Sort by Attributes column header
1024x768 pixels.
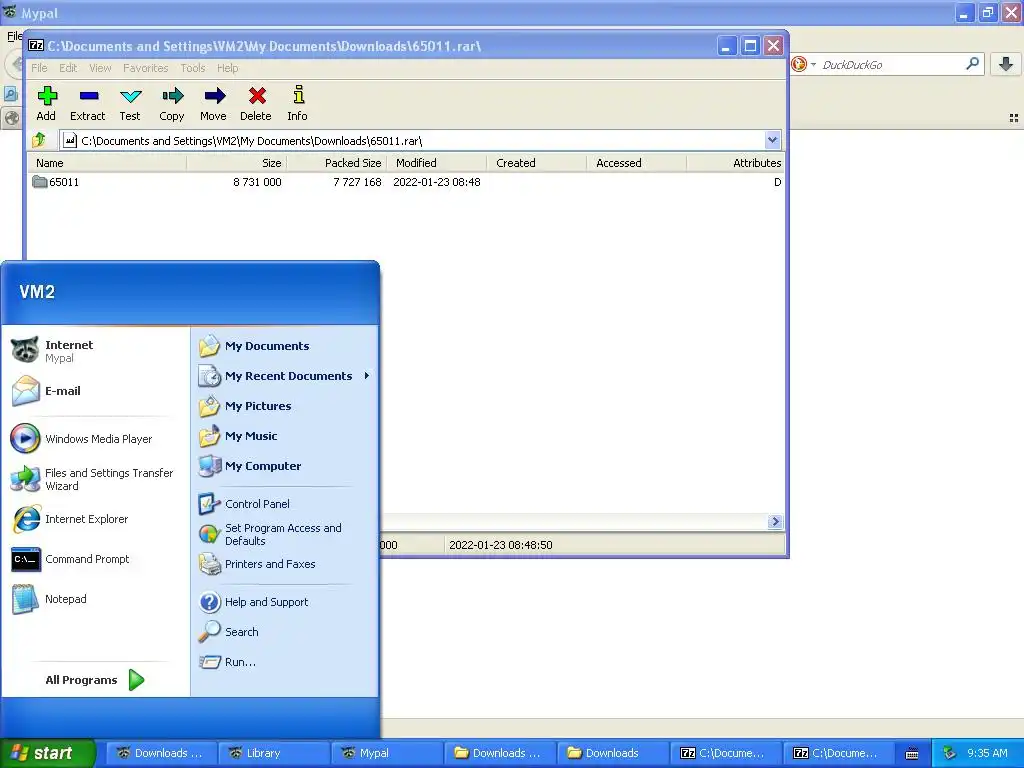735,163
